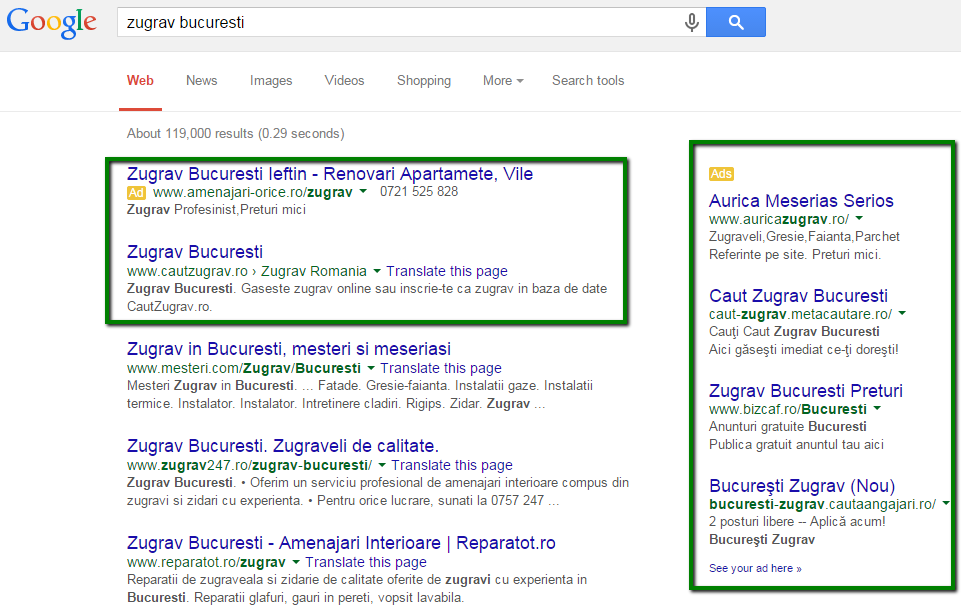The width and height of the screenshot is (961, 615).
Task: Open the Shopping tab
Action: click(x=424, y=81)
